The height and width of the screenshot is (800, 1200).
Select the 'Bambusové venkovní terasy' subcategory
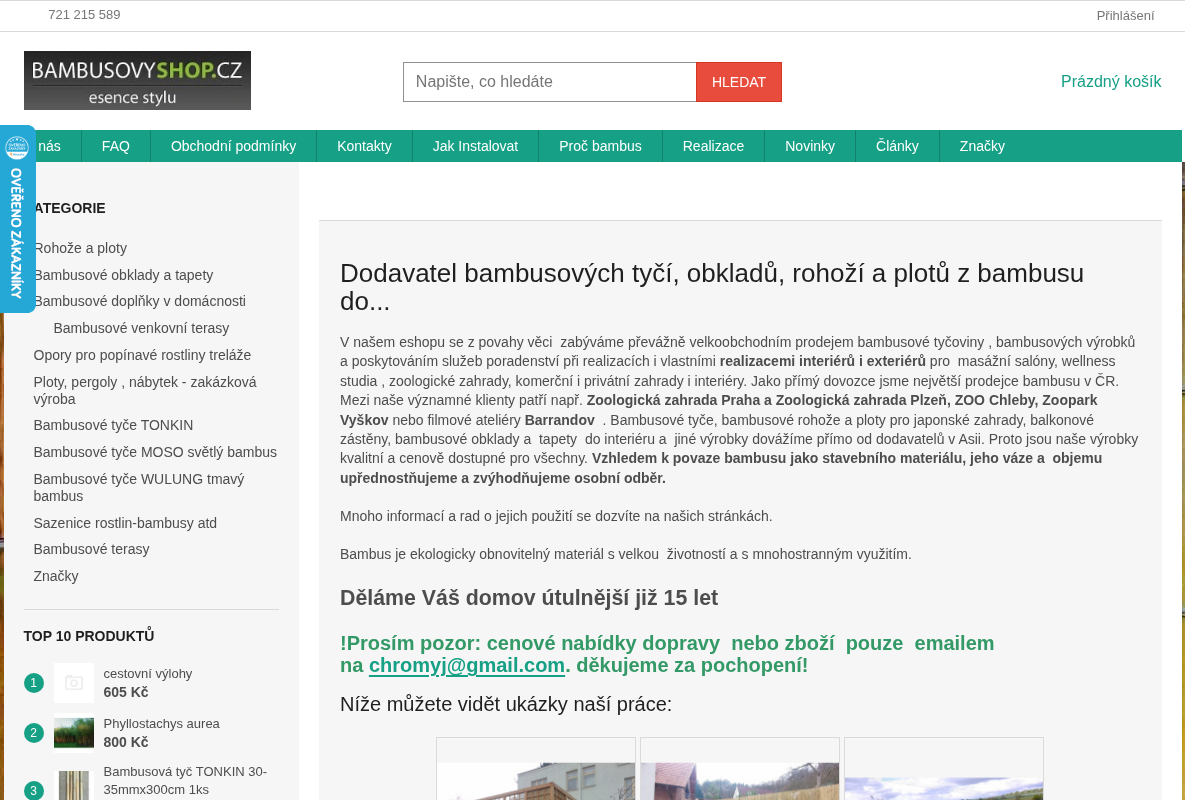click(141, 328)
